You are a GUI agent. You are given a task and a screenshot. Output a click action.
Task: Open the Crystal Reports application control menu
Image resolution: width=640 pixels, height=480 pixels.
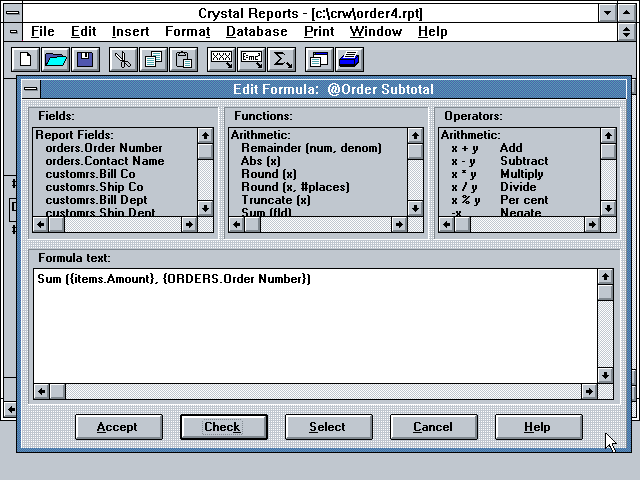pos(13,13)
